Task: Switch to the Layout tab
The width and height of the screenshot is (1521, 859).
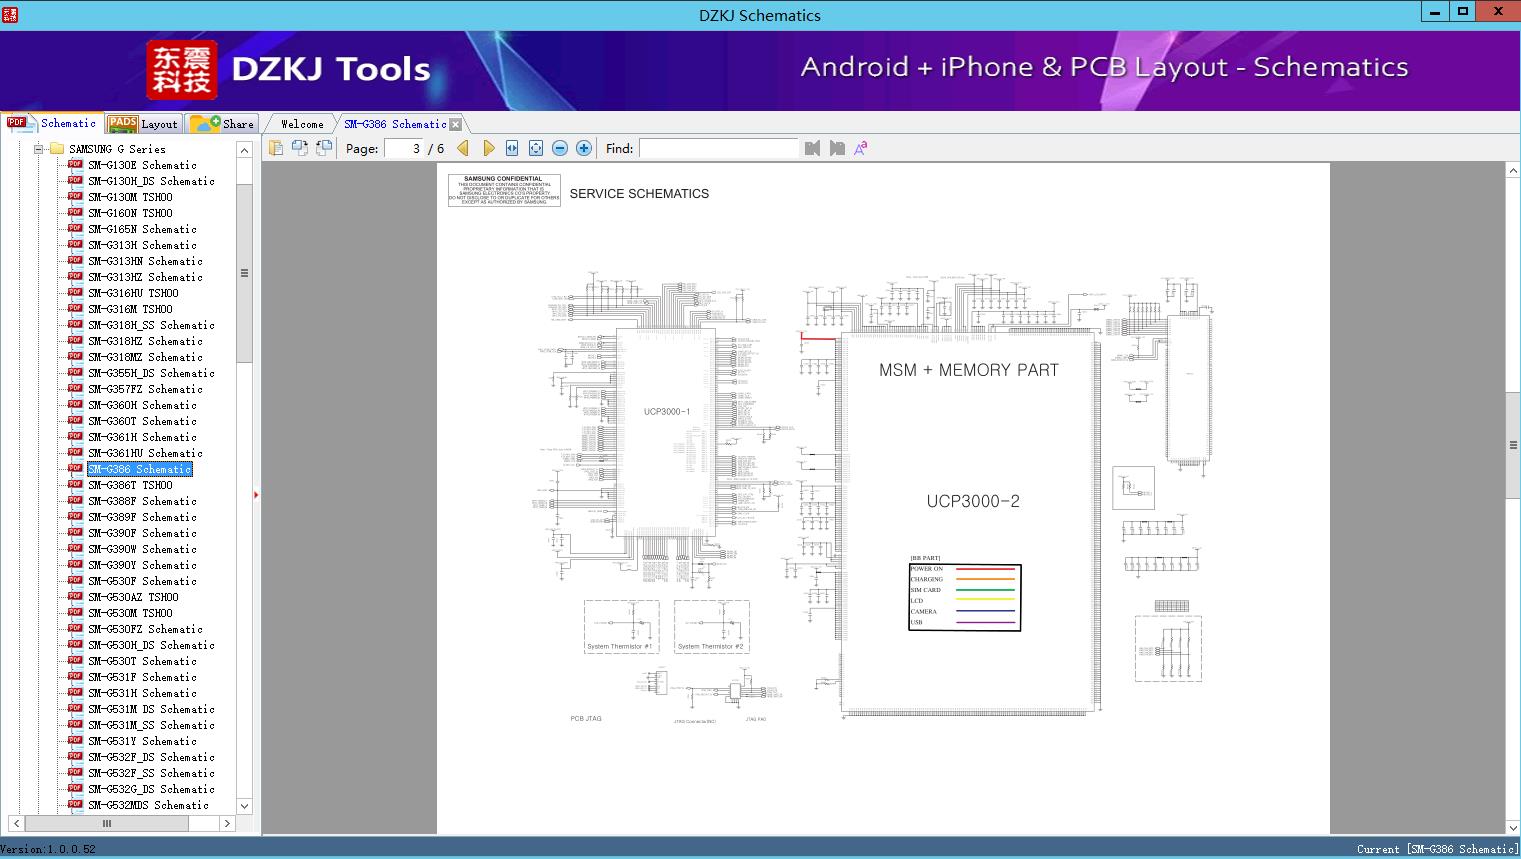Action: [x=143, y=123]
